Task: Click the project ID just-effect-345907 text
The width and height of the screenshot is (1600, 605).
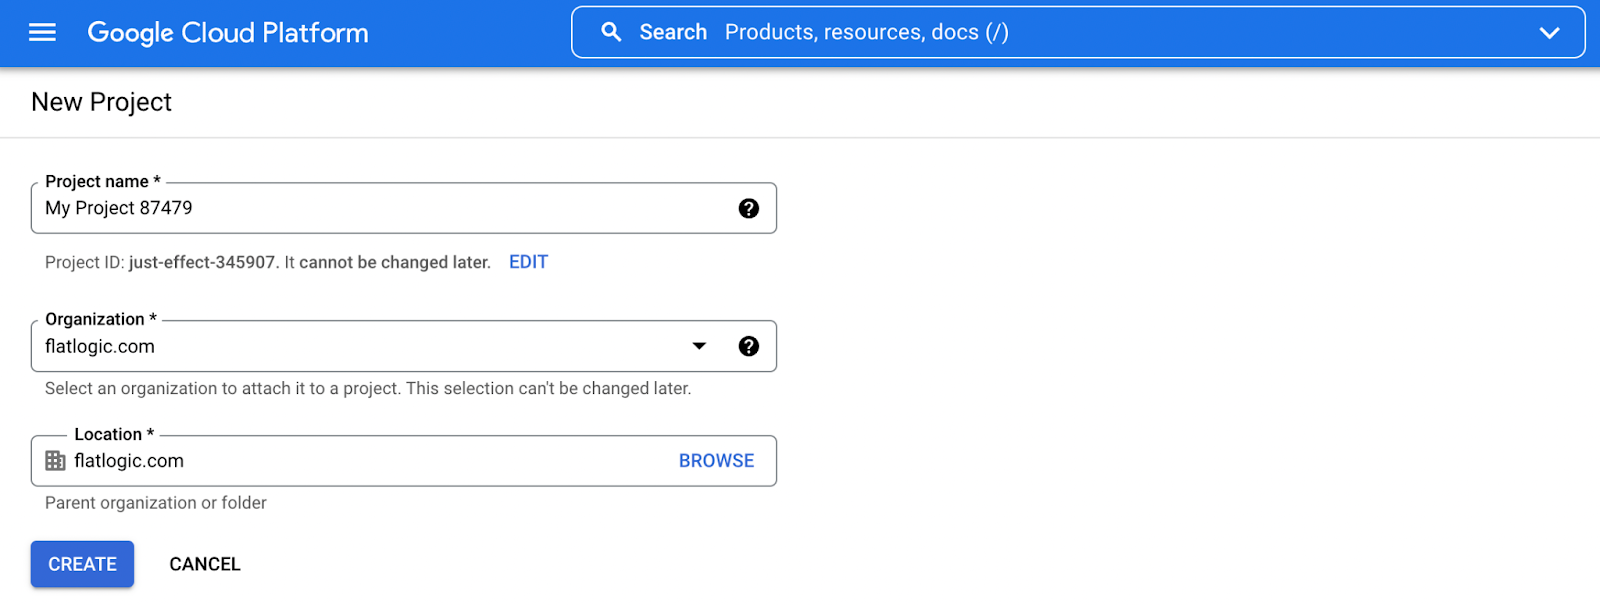Action: 201,262
